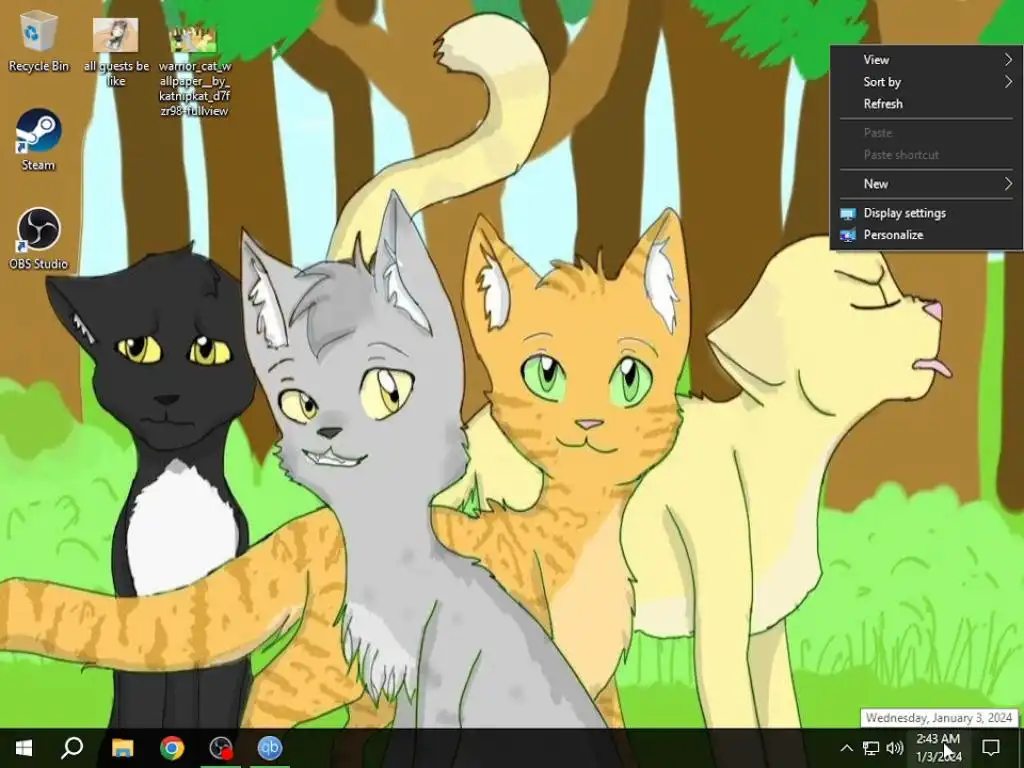
Task: Select the Steam desktop shortcut
Action: coord(38,140)
